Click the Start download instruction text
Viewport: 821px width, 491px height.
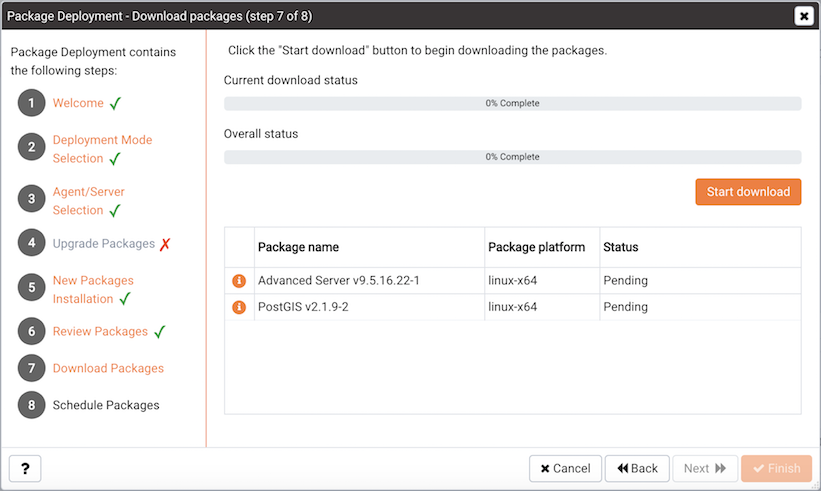pos(417,51)
